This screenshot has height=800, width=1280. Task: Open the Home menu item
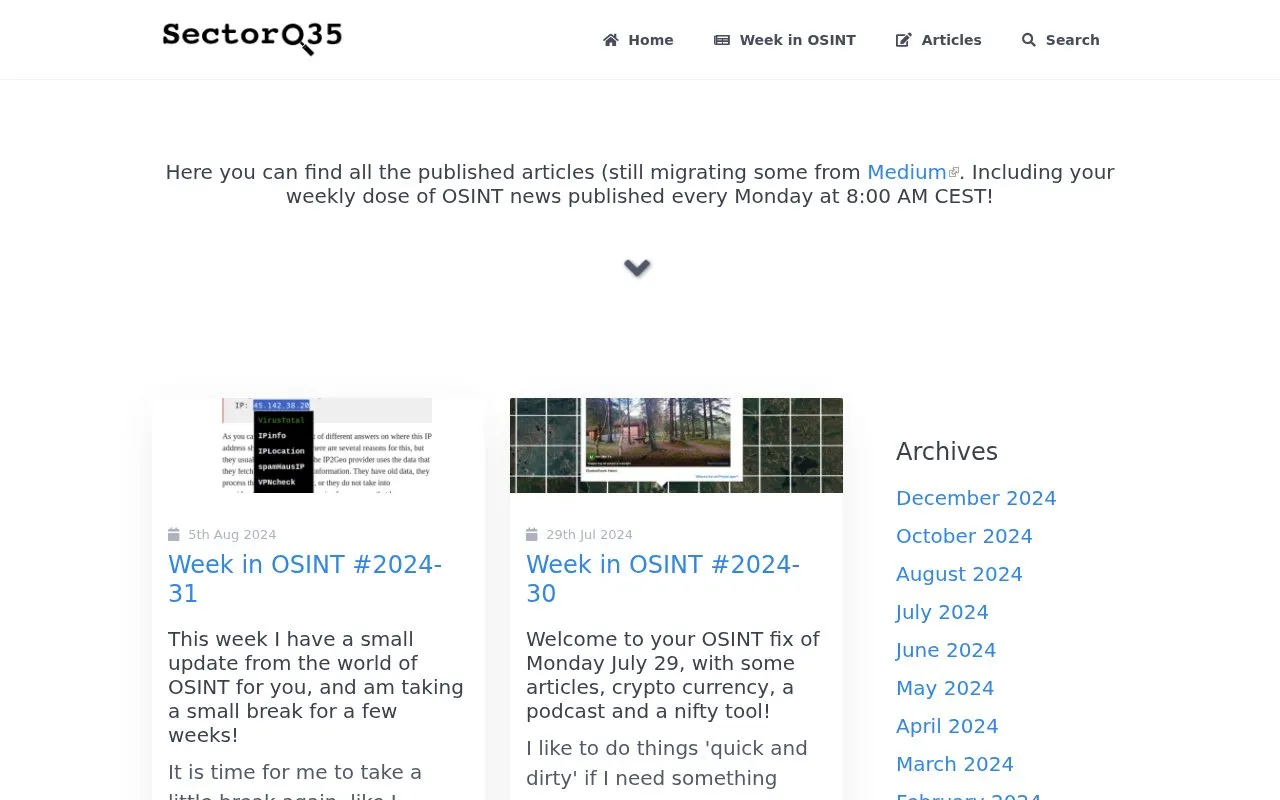tap(638, 40)
